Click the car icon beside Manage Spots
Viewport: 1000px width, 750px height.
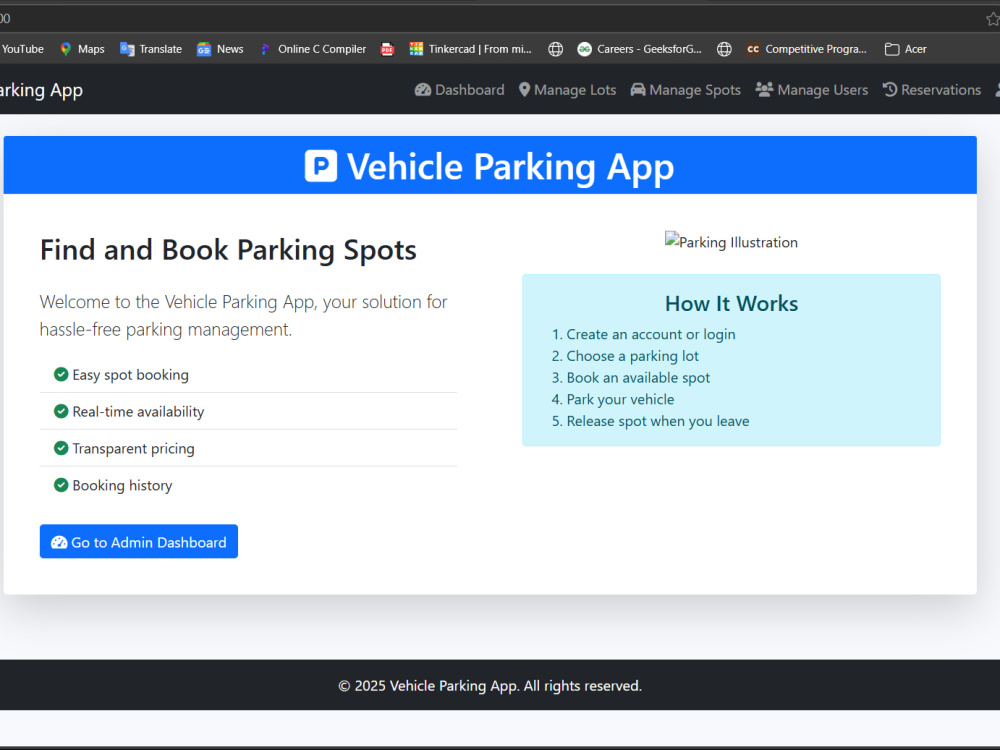tap(638, 89)
